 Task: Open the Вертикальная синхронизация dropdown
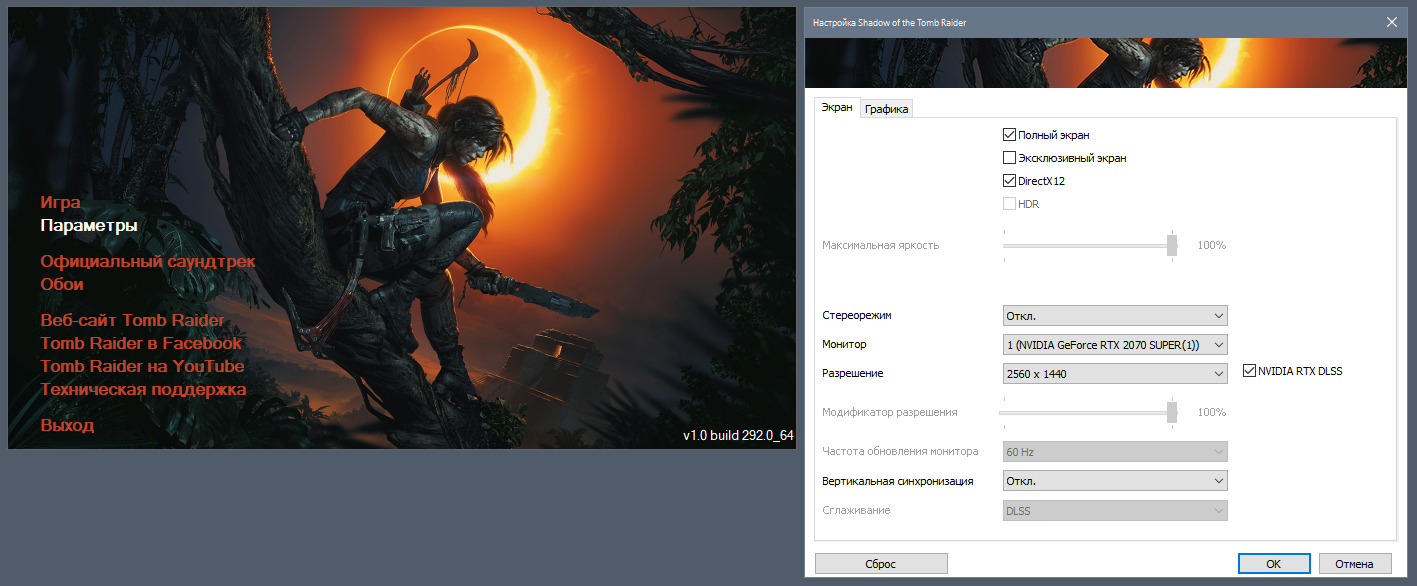(1115, 481)
